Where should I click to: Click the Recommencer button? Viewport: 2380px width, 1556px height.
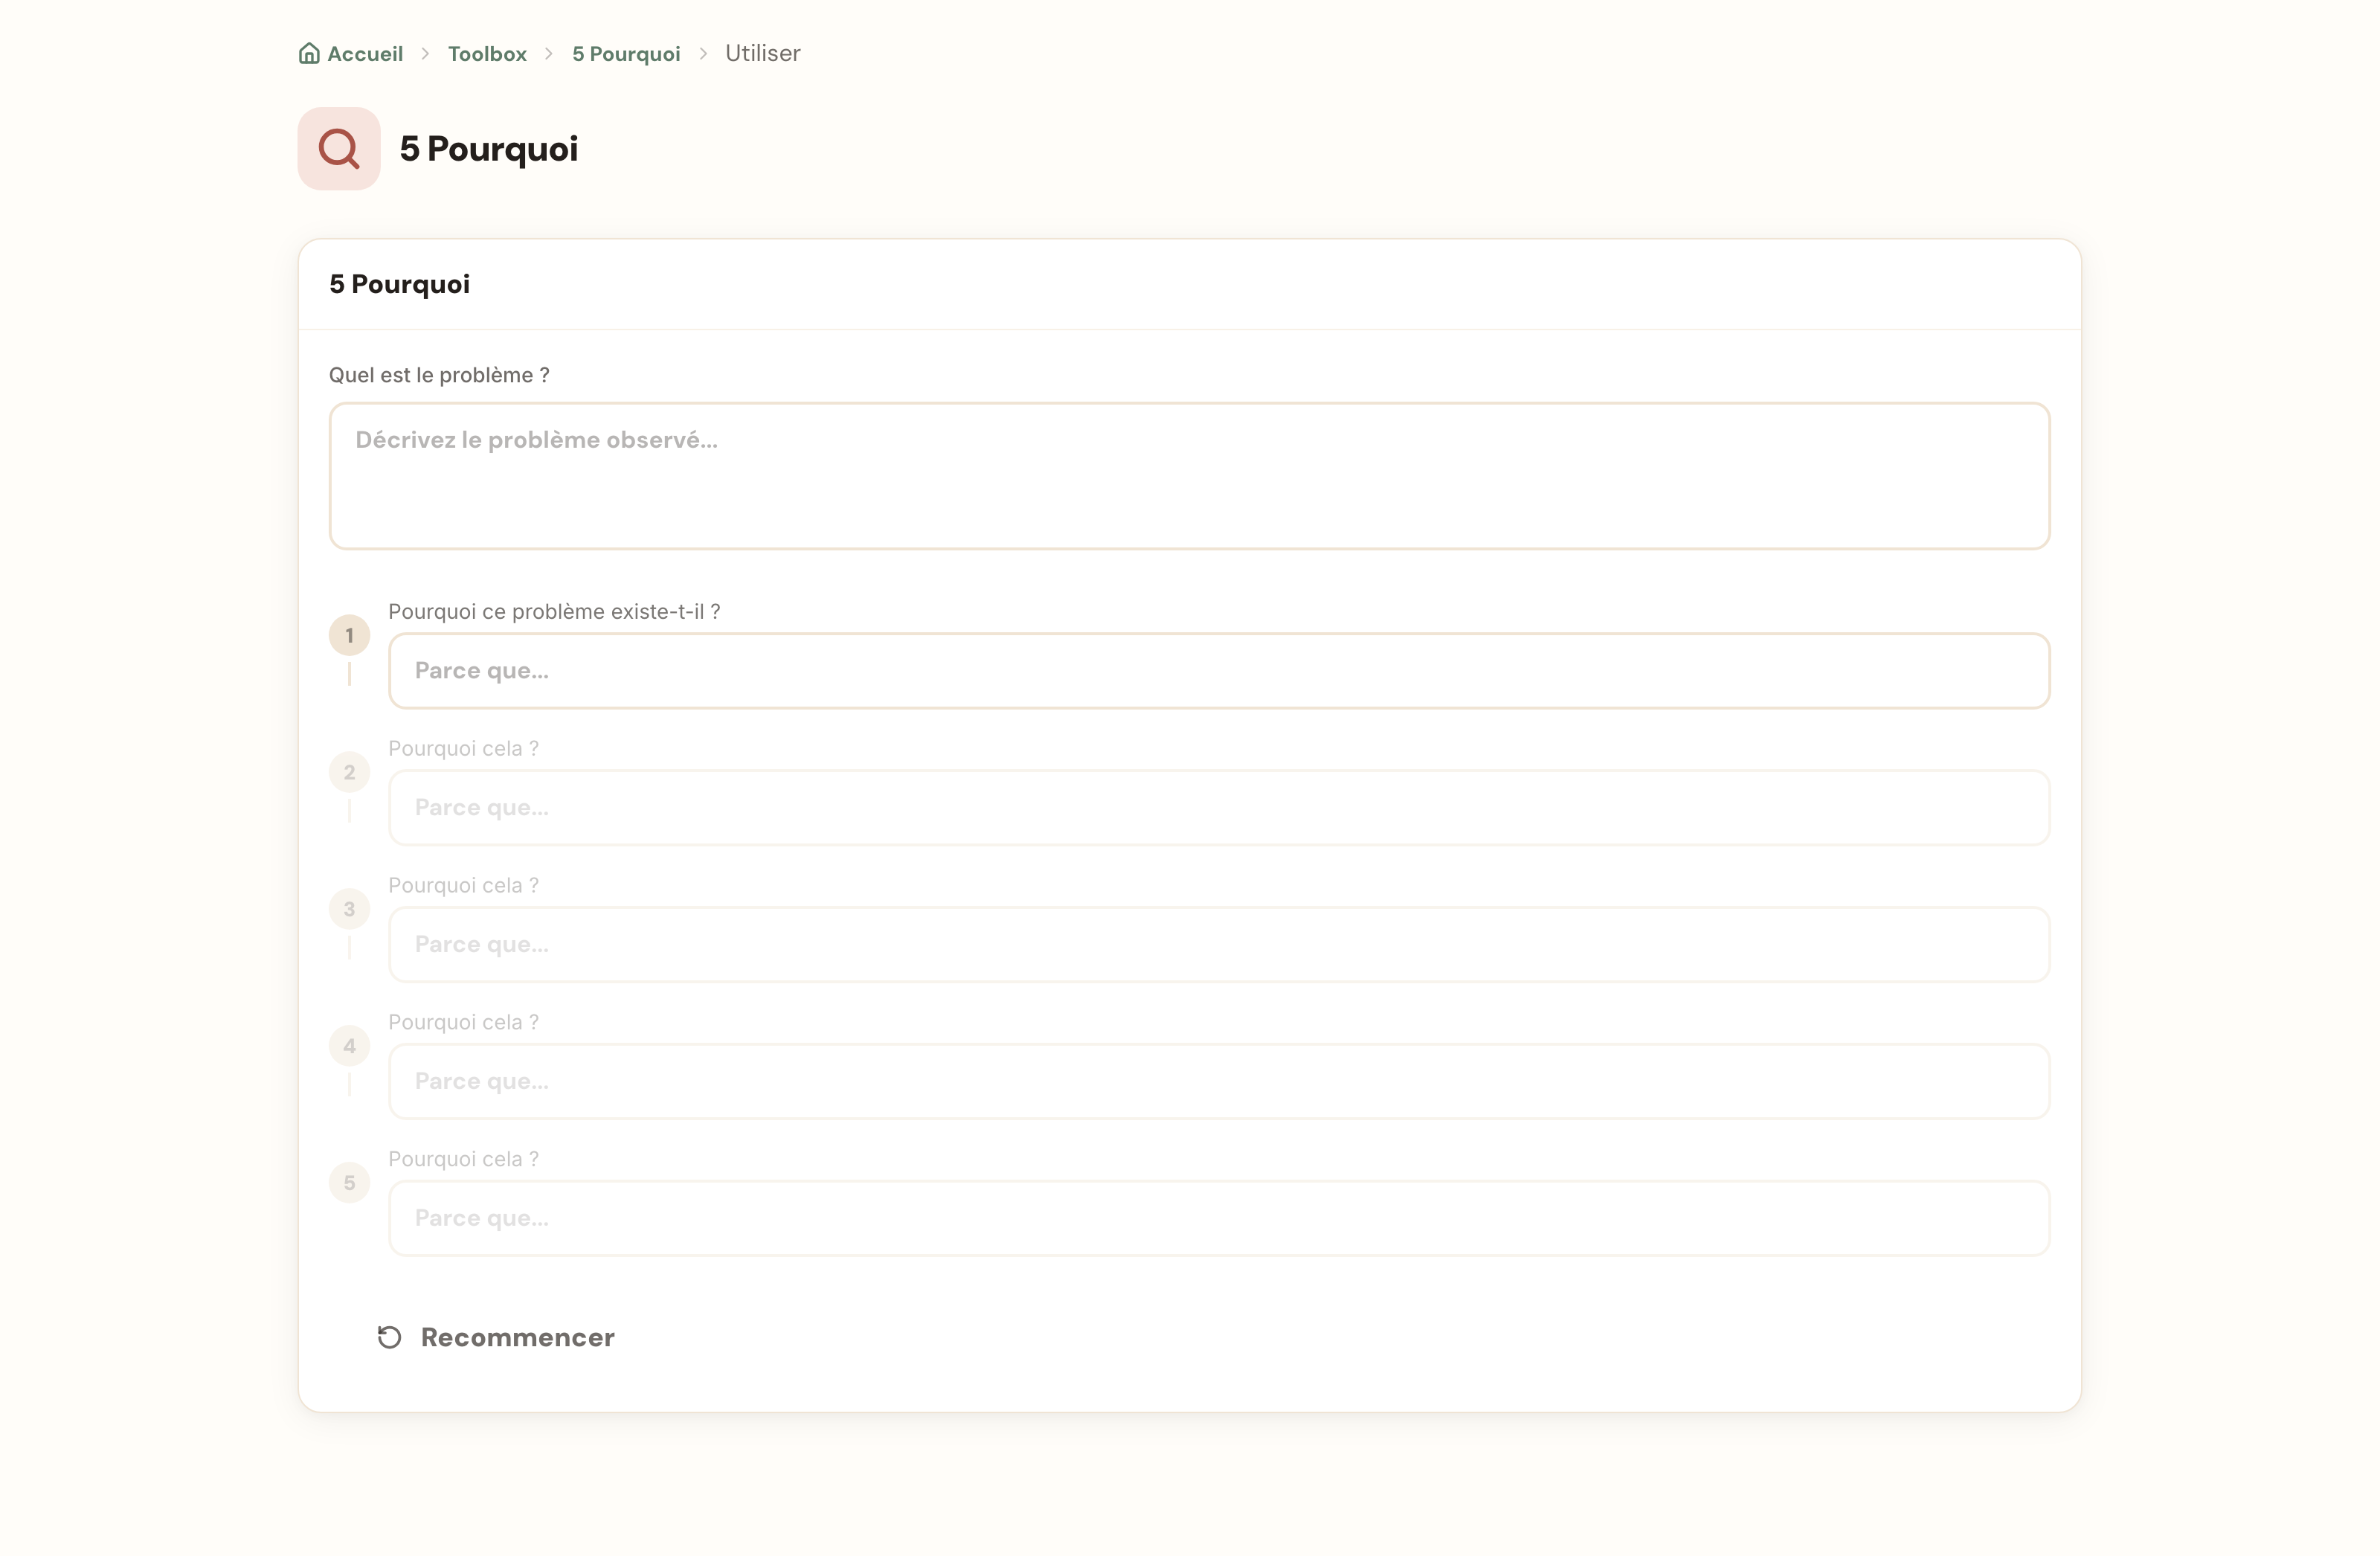click(x=495, y=1338)
